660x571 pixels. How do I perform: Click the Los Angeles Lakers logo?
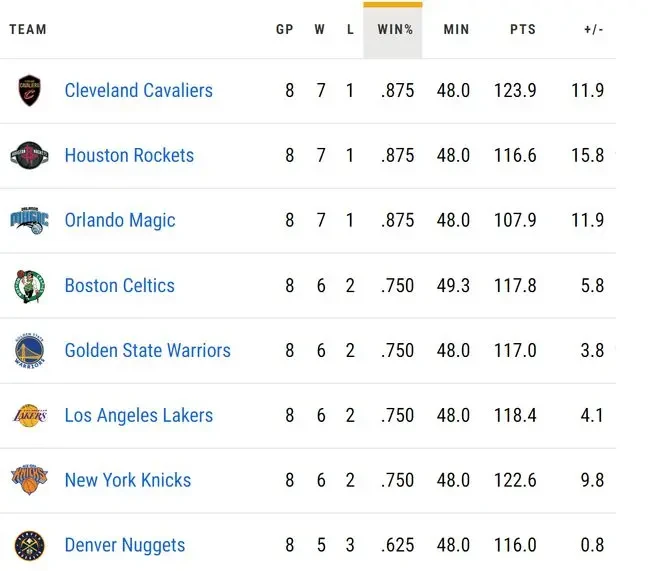tap(29, 416)
